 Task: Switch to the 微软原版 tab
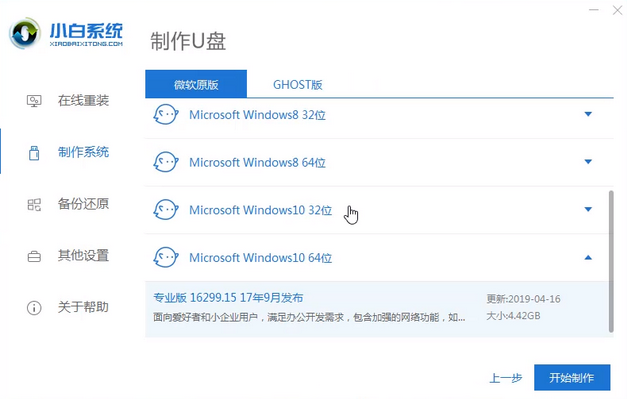point(196,84)
